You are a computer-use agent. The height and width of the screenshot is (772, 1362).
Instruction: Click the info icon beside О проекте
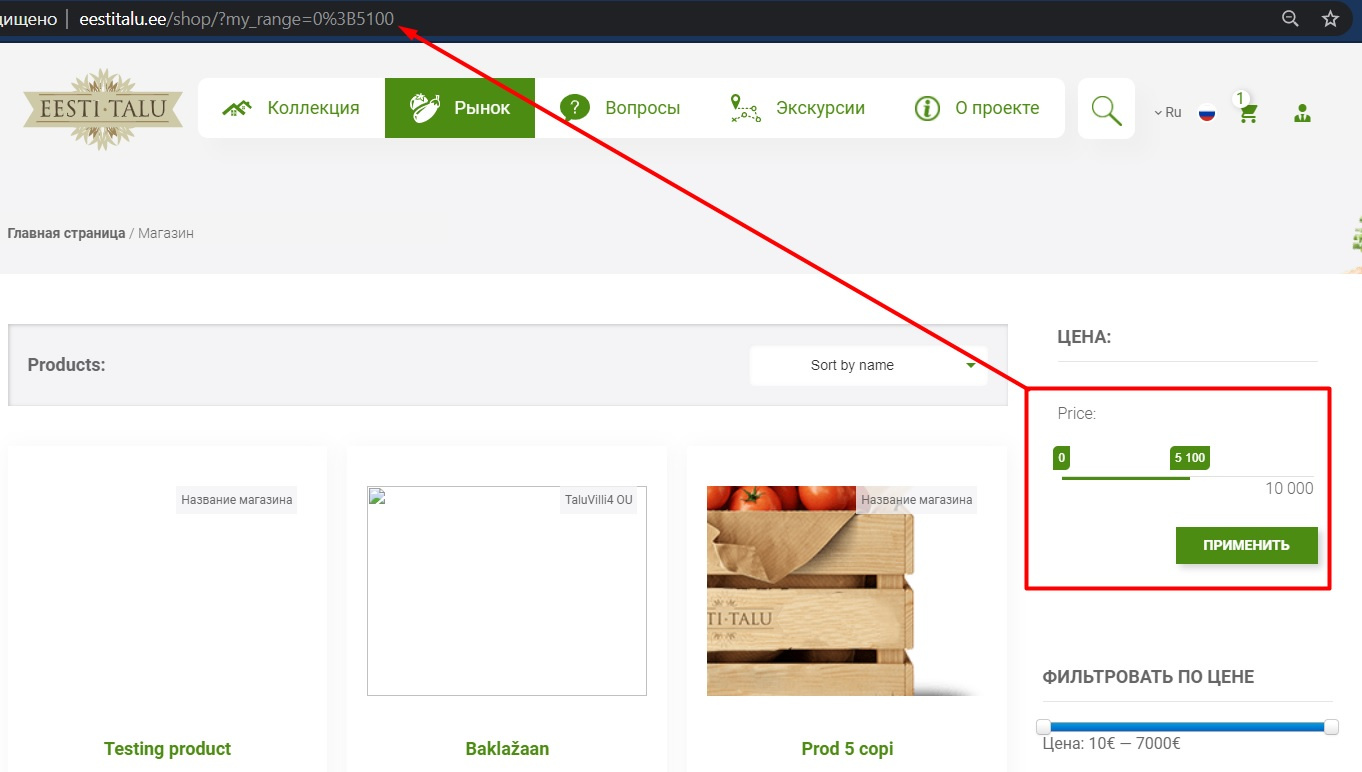pyautogui.click(x=927, y=108)
